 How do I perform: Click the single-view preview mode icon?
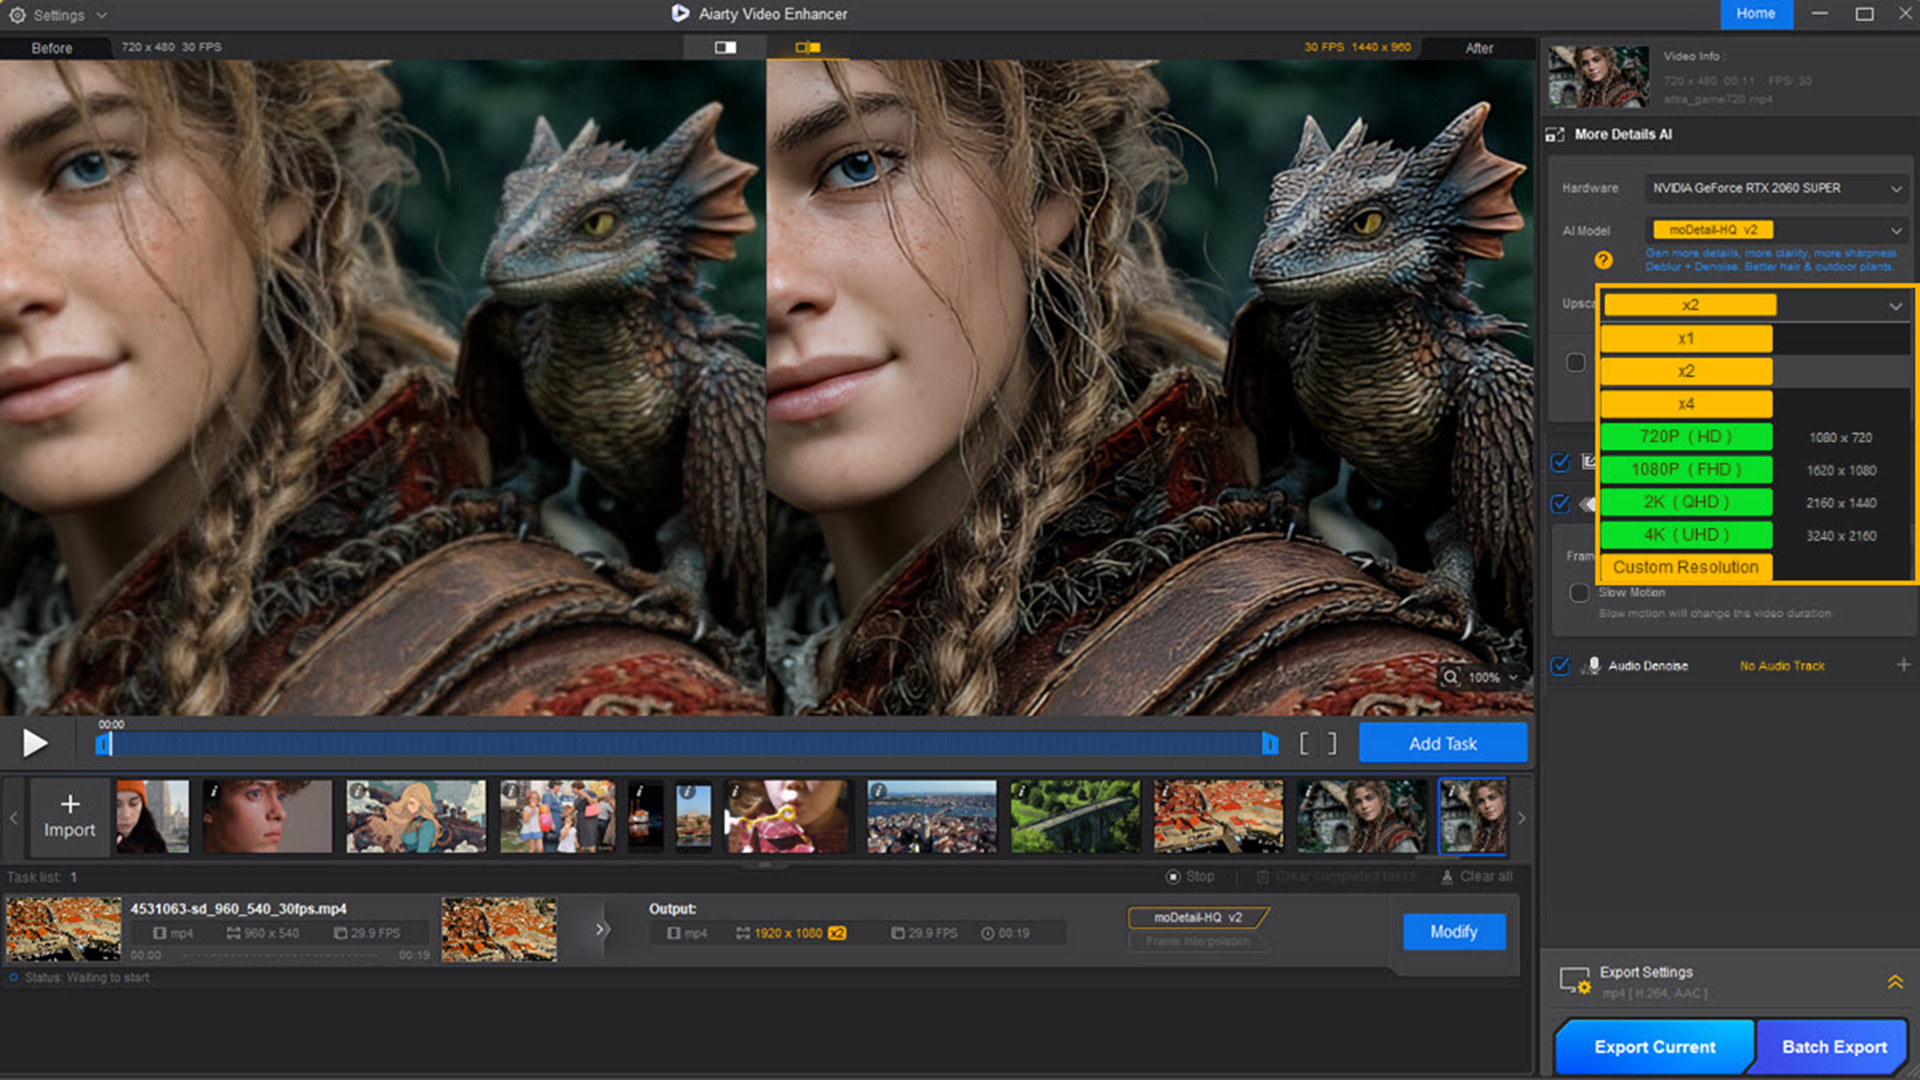tap(725, 47)
